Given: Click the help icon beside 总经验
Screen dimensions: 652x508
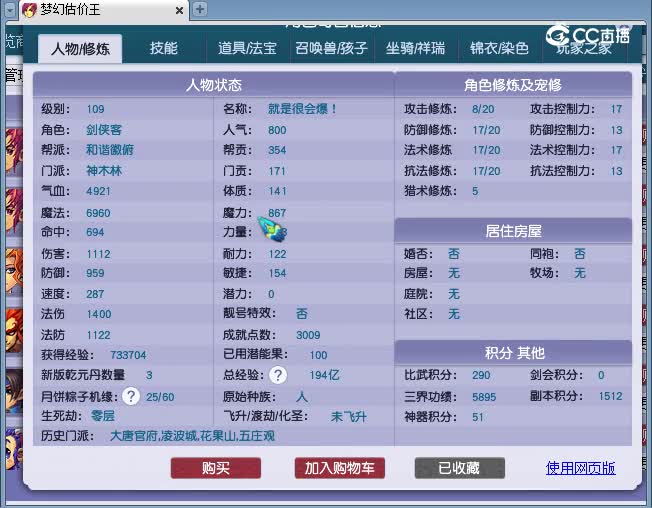Looking at the screenshot, I should pyautogui.click(x=278, y=375).
